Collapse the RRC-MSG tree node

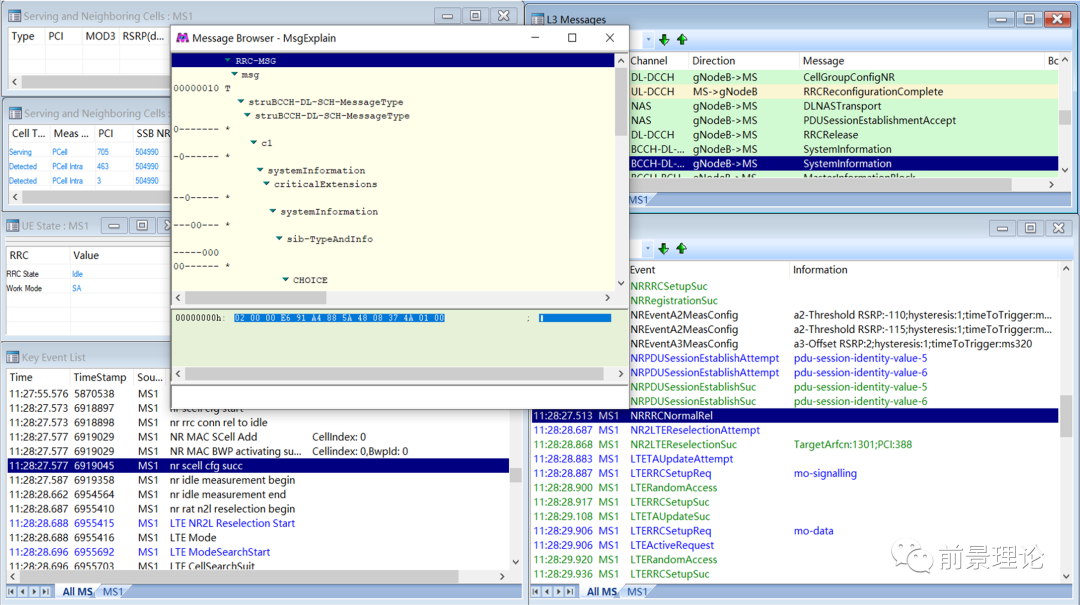tap(228, 61)
